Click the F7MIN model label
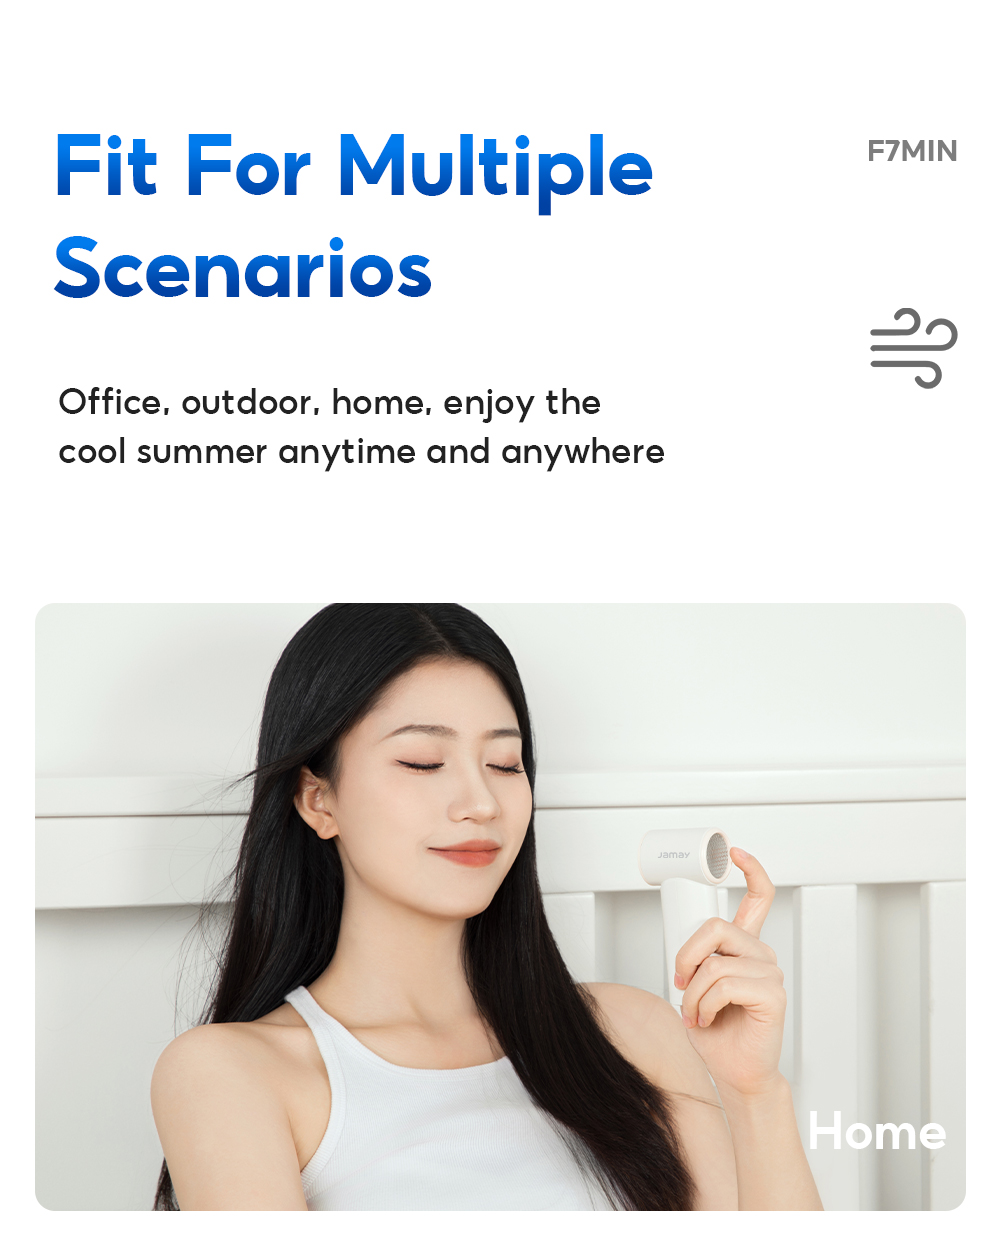The image size is (1000, 1244). [912, 151]
